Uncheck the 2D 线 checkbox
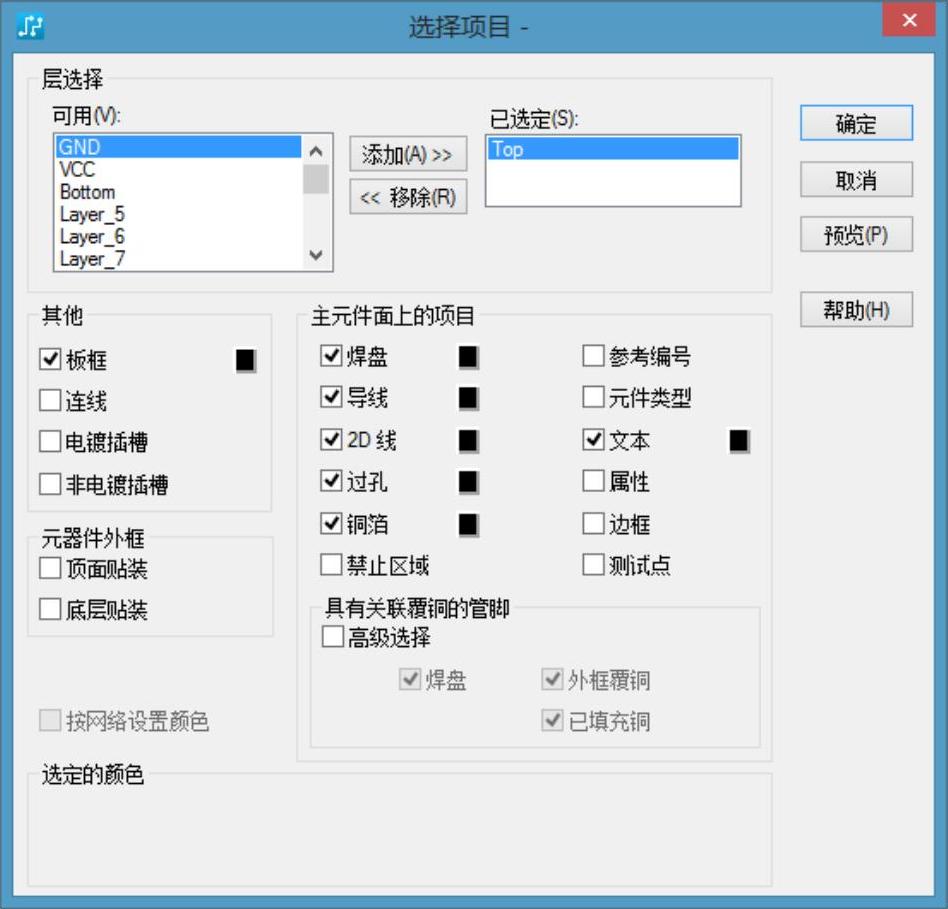The width and height of the screenshot is (948, 909). [331, 440]
